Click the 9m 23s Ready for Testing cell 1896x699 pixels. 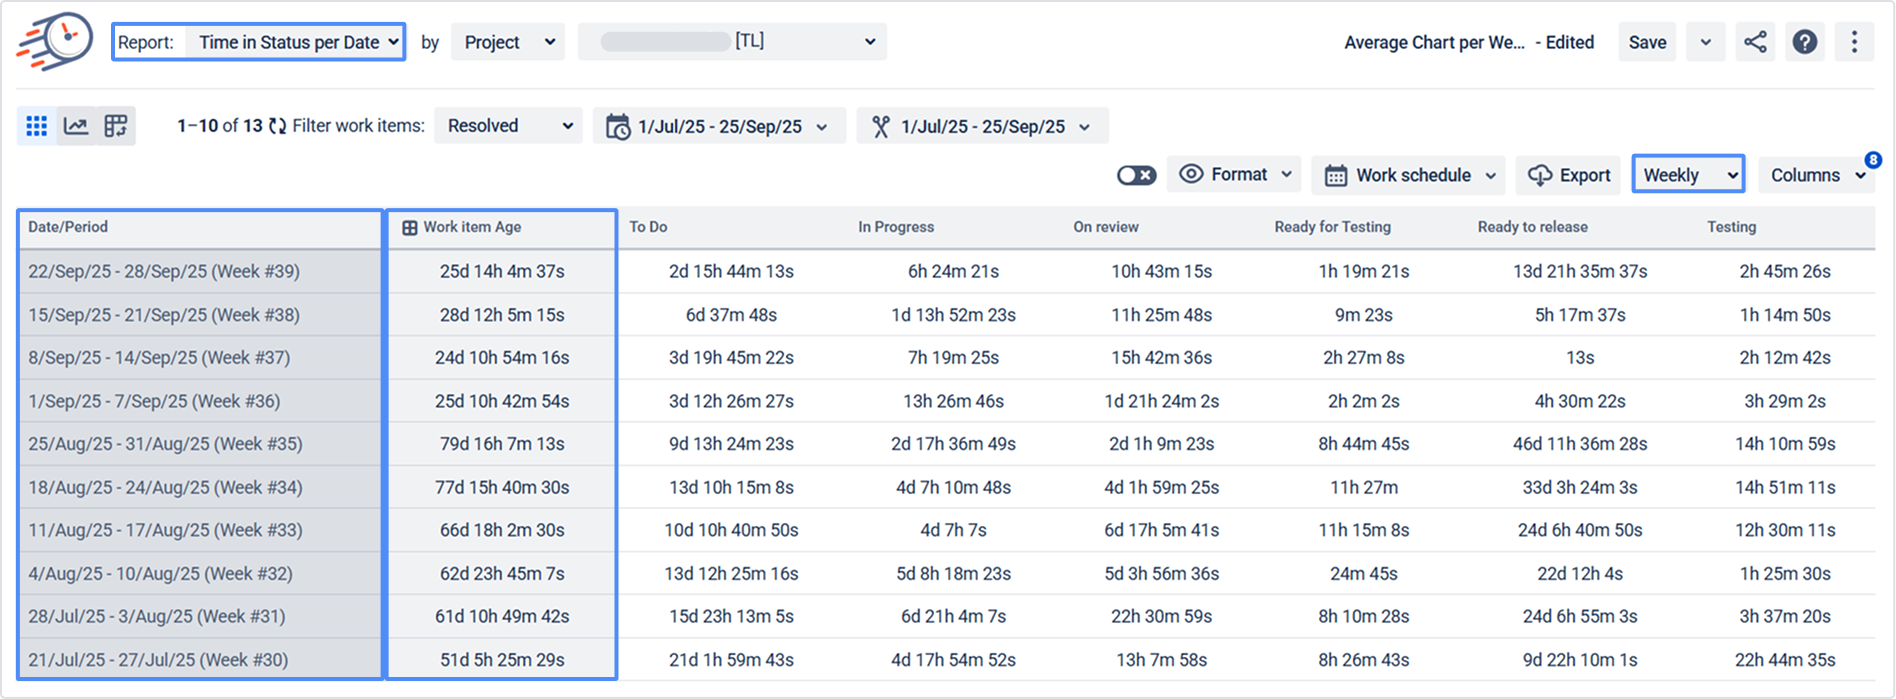pyautogui.click(x=1364, y=315)
